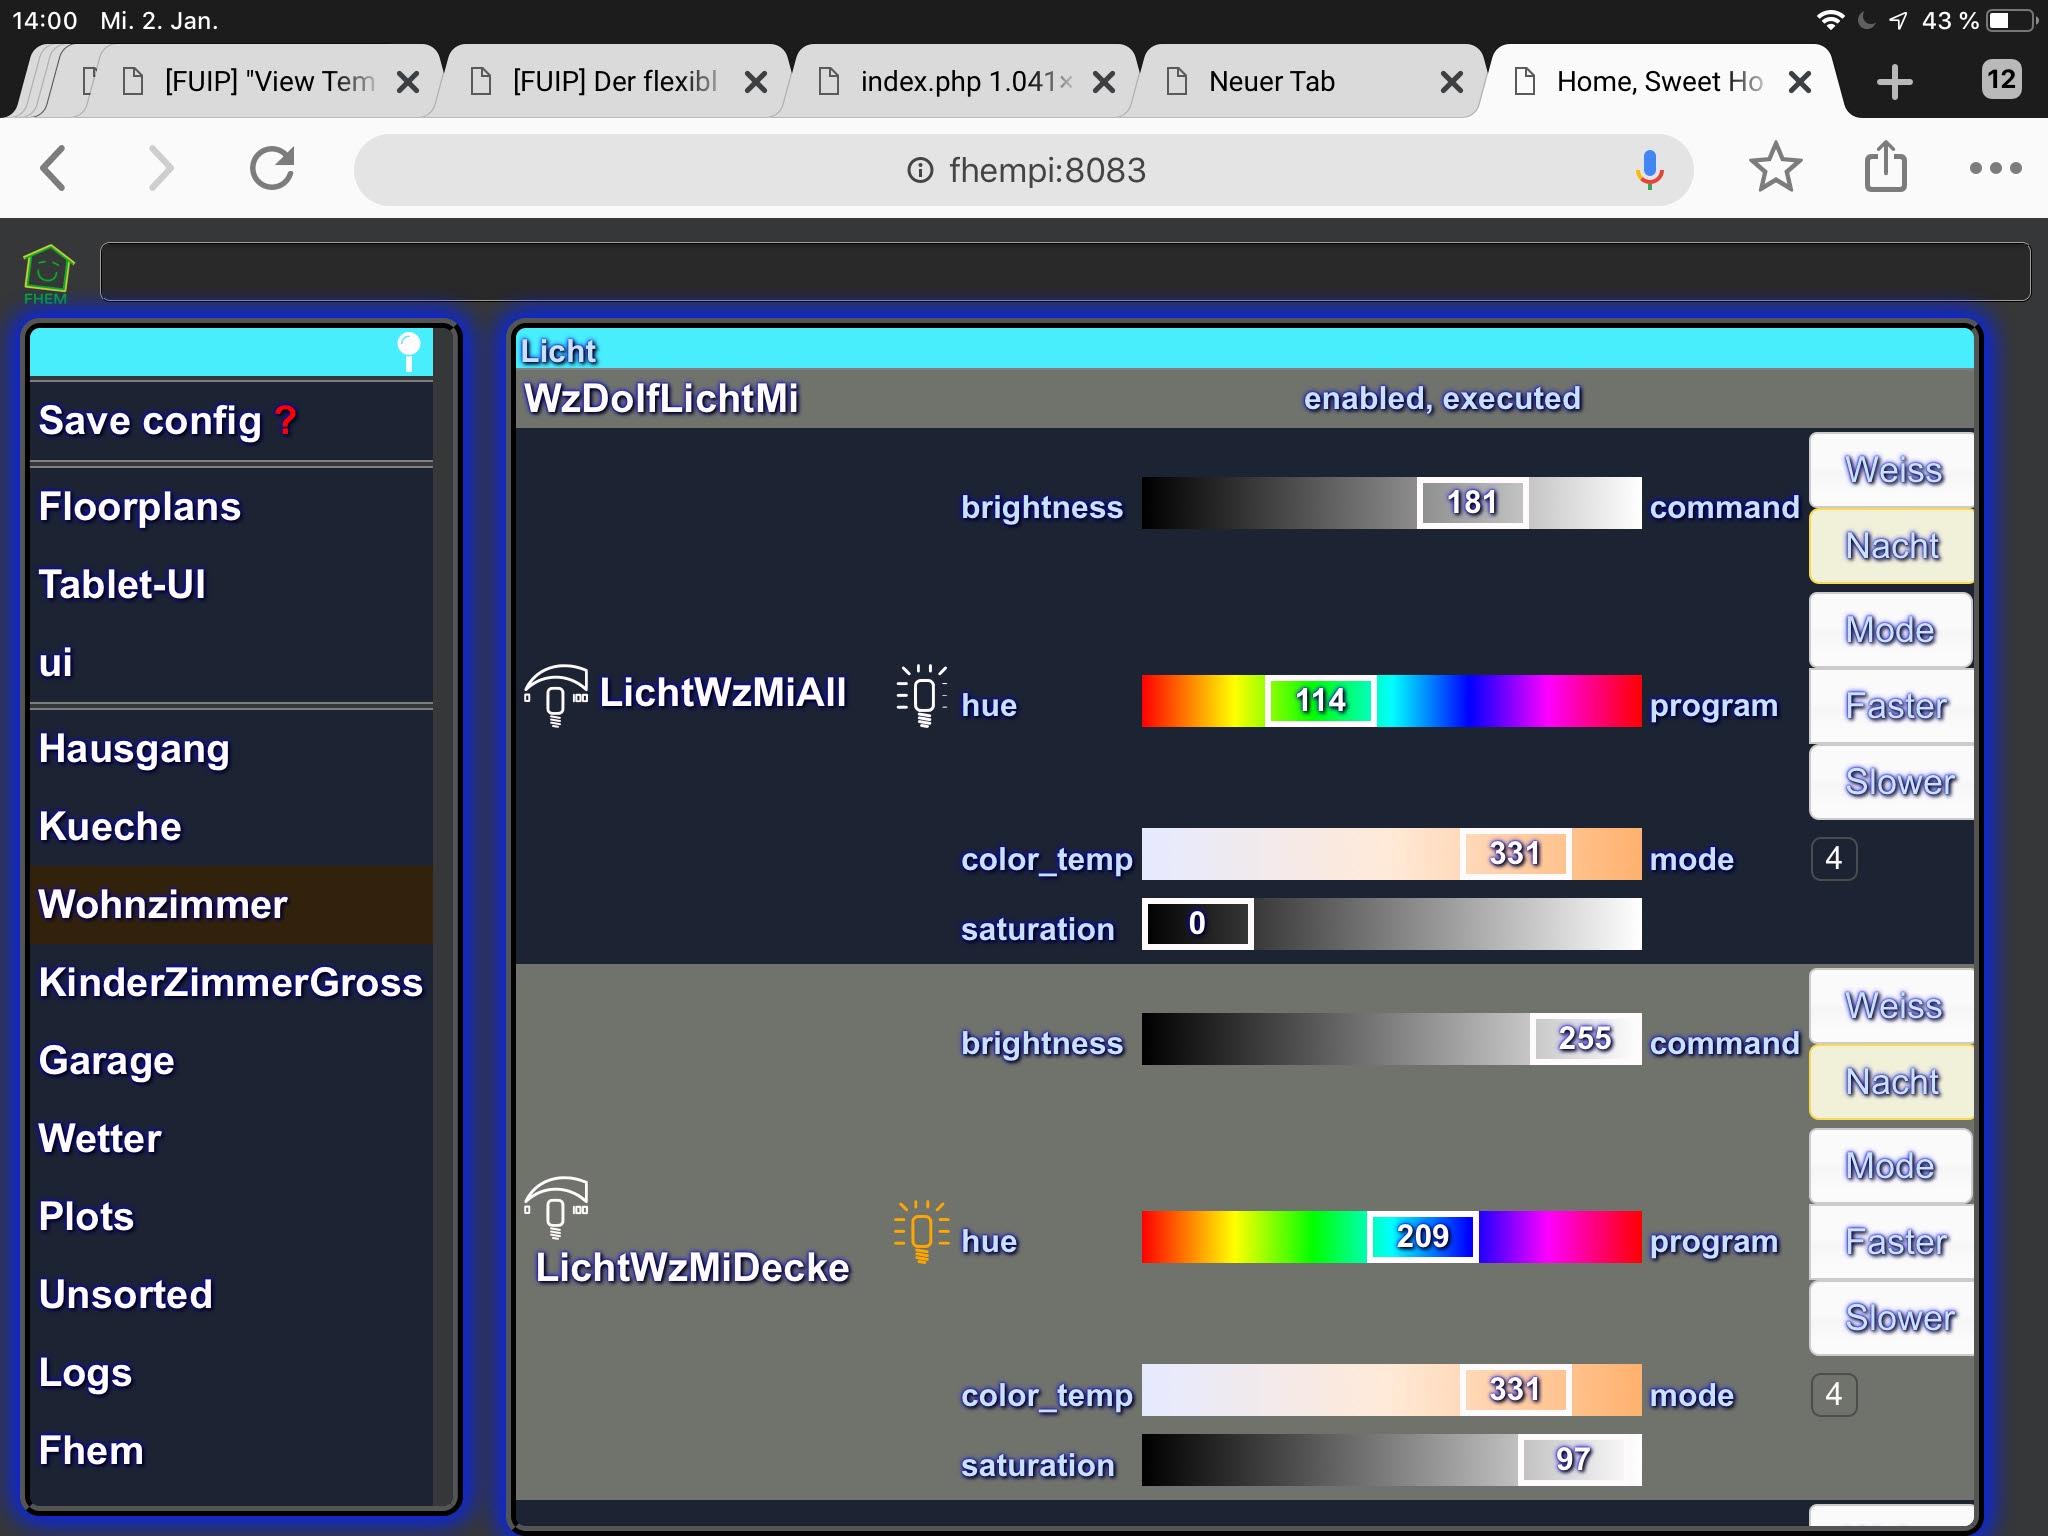
Task: Open the 12 tabs overview counter
Action: (2001, 80)
